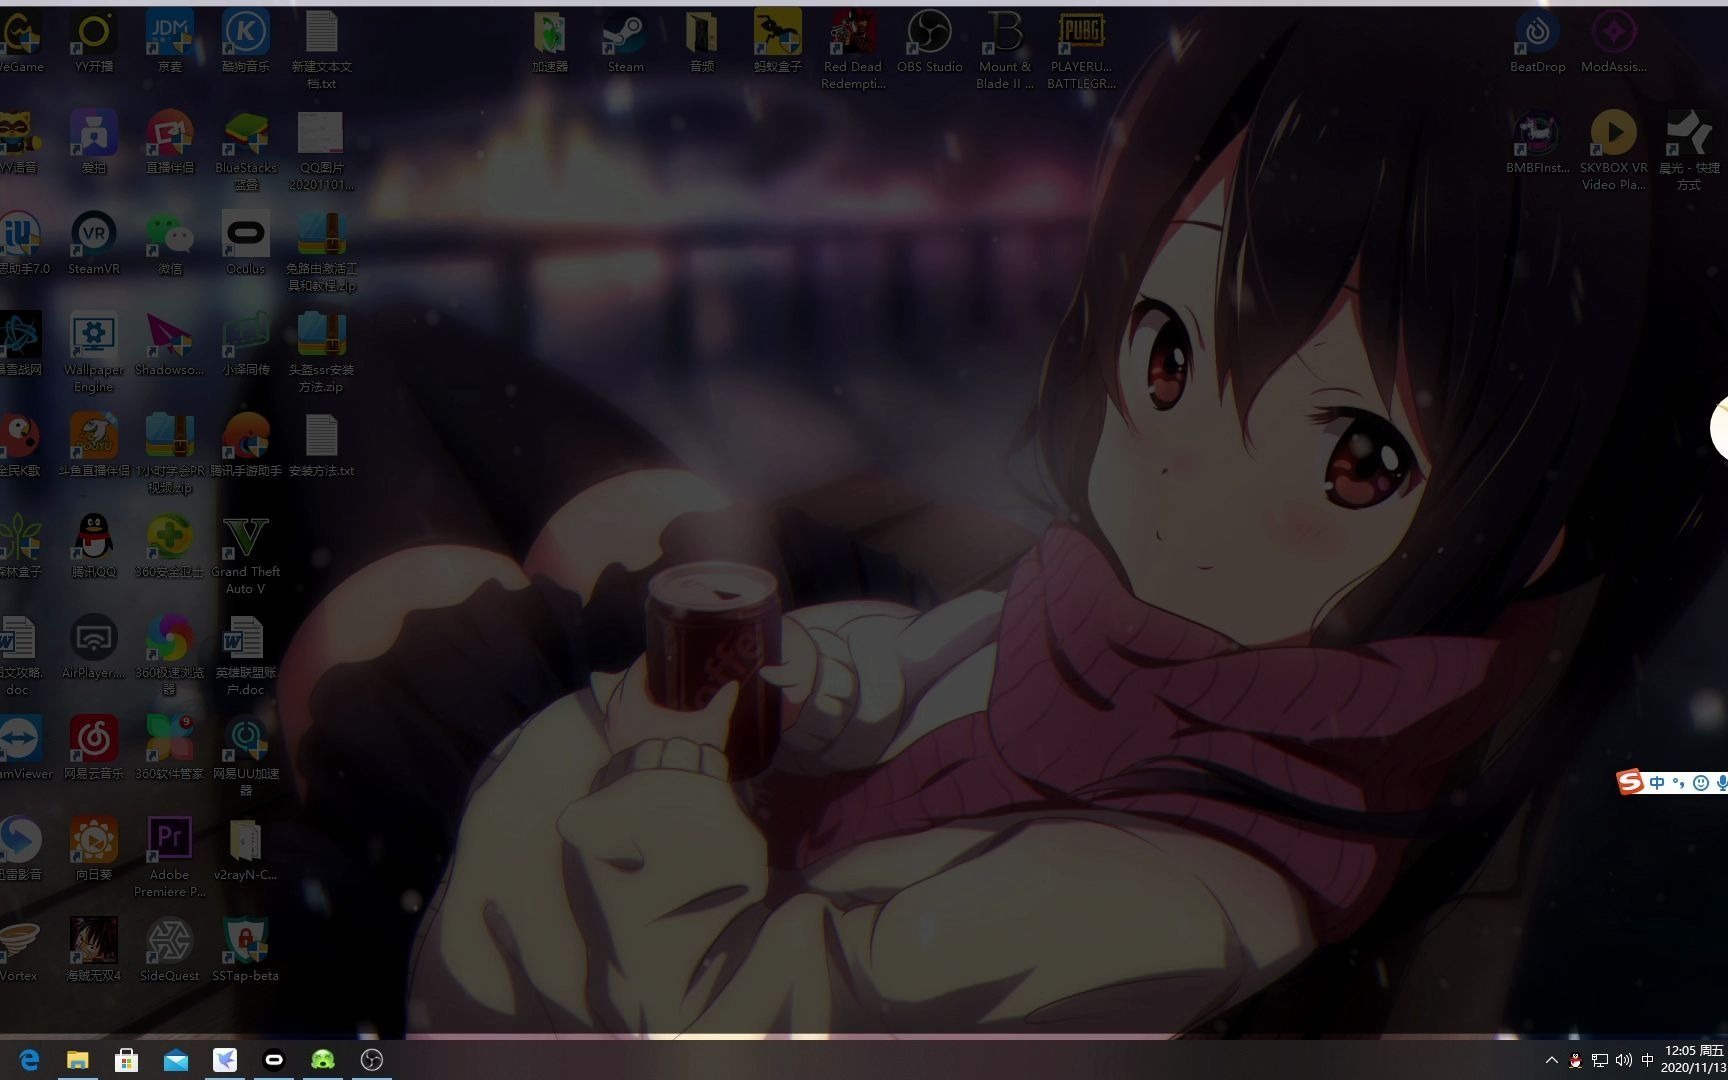Image resolution: width=1728 pixels, height=1080 pixels.
Task: Open the BMBFInstaller desktop icon
Action: 1537,143
